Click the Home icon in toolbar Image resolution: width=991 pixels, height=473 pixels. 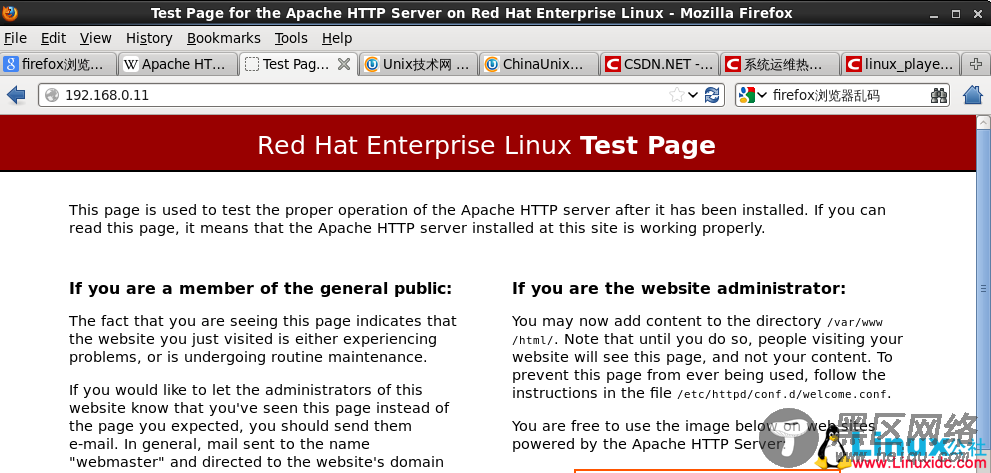(x=973, y=95)
